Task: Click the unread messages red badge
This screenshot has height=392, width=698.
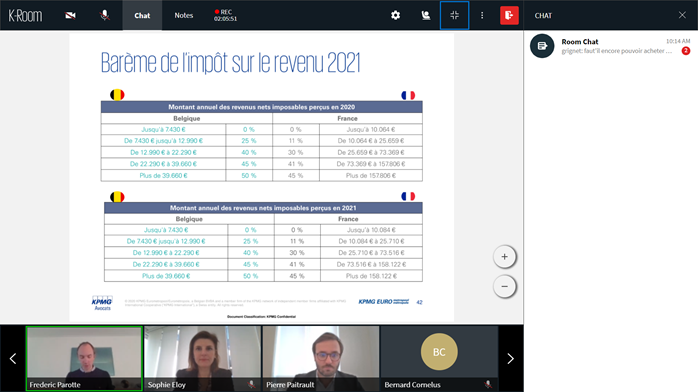Action: click(686, 51)
